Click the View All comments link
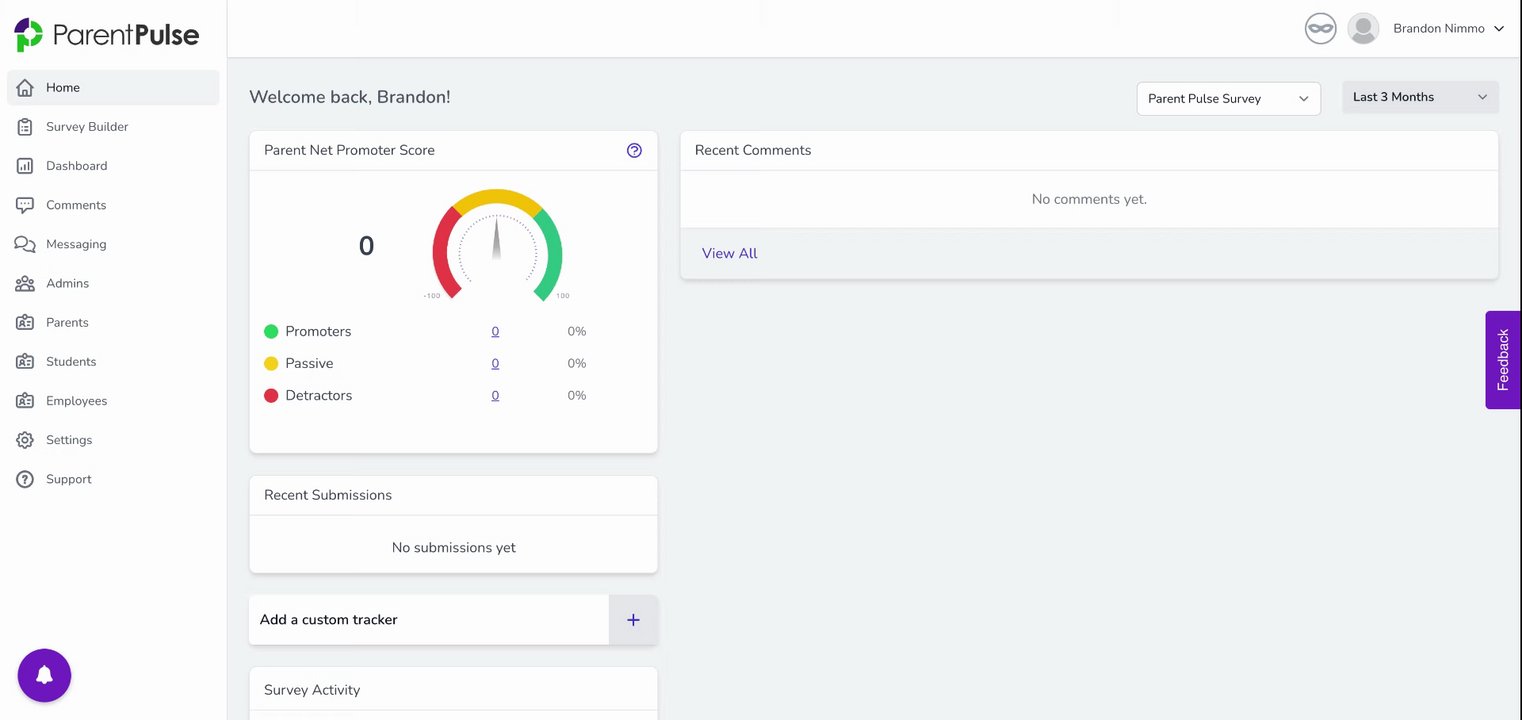Viewport: 1522px width, 720px height. 729,254
